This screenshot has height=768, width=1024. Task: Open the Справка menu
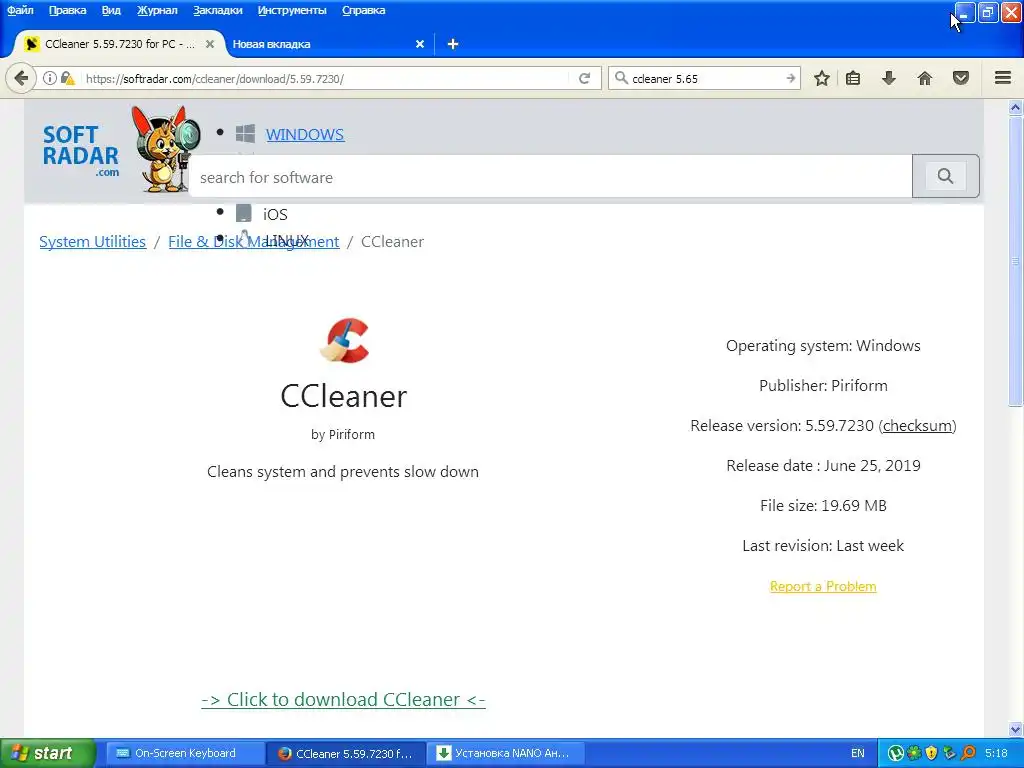click(364, 10)
